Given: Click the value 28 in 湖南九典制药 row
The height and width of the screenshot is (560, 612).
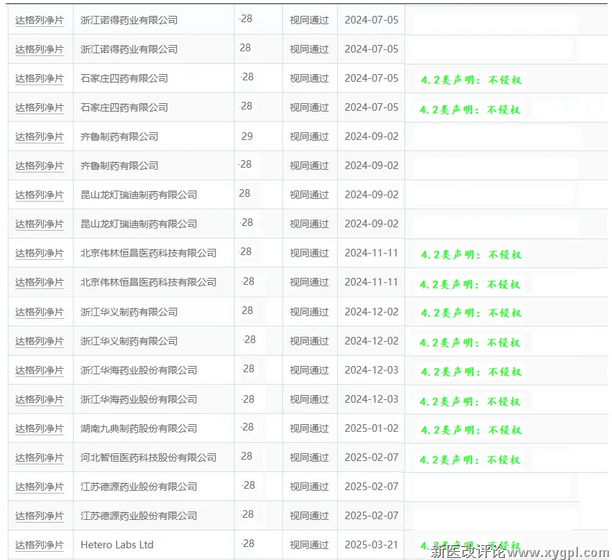Looking at the screenshot, I should tap(247, 427).
